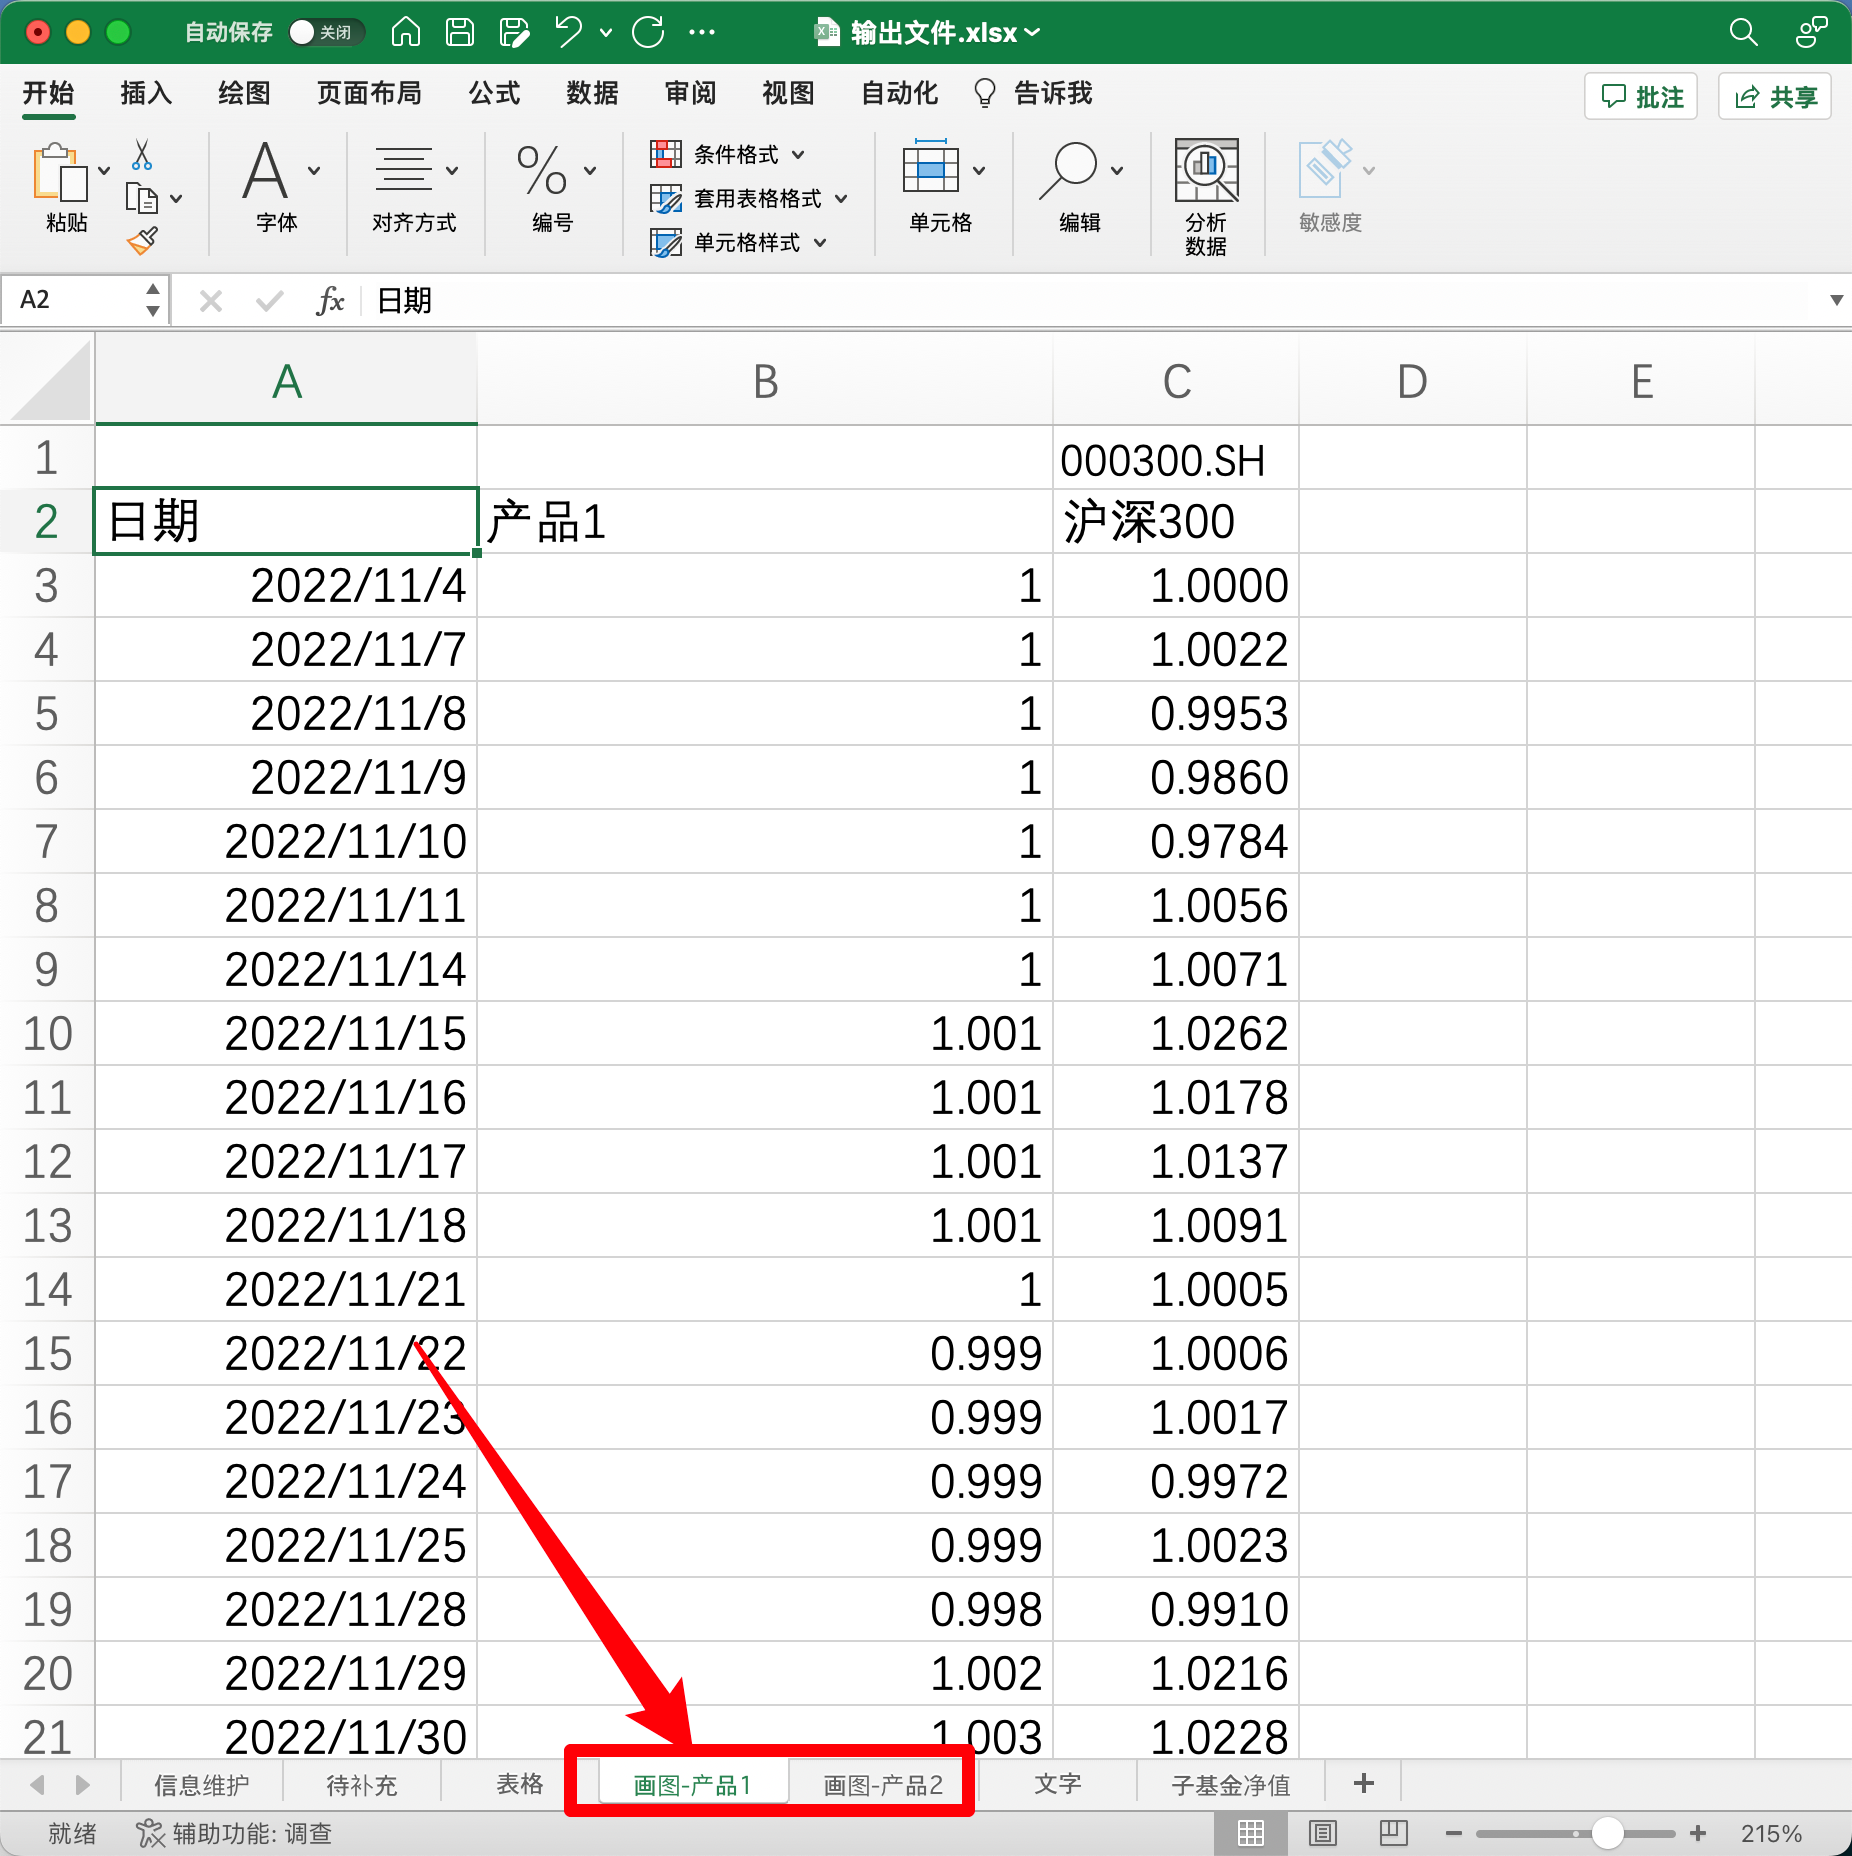Open the Cells (单元格) group

[x=941, y=187]
